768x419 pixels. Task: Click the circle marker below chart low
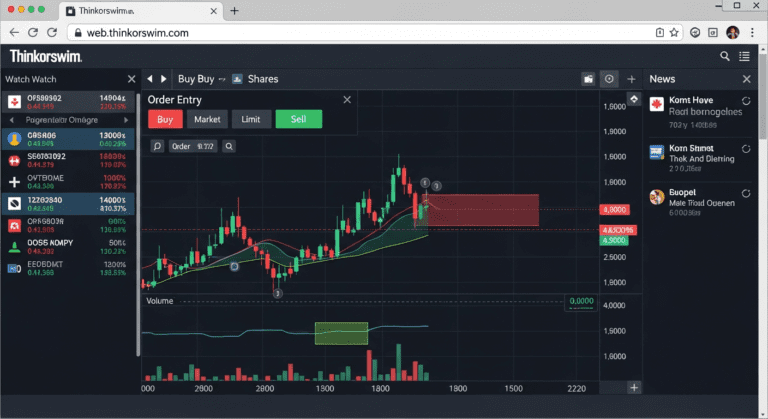(x=278, y=294)
